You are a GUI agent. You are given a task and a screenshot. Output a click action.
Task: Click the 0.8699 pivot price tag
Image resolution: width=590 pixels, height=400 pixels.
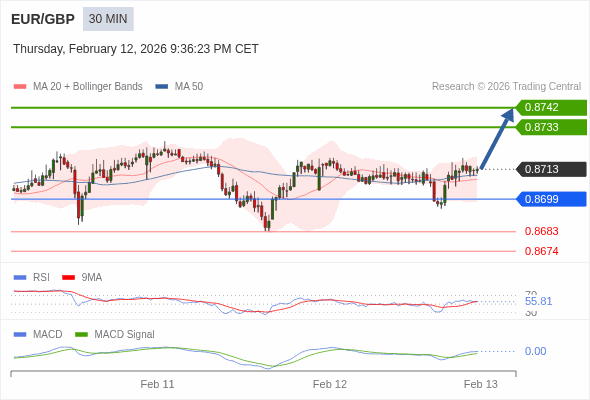click(551, 199)
